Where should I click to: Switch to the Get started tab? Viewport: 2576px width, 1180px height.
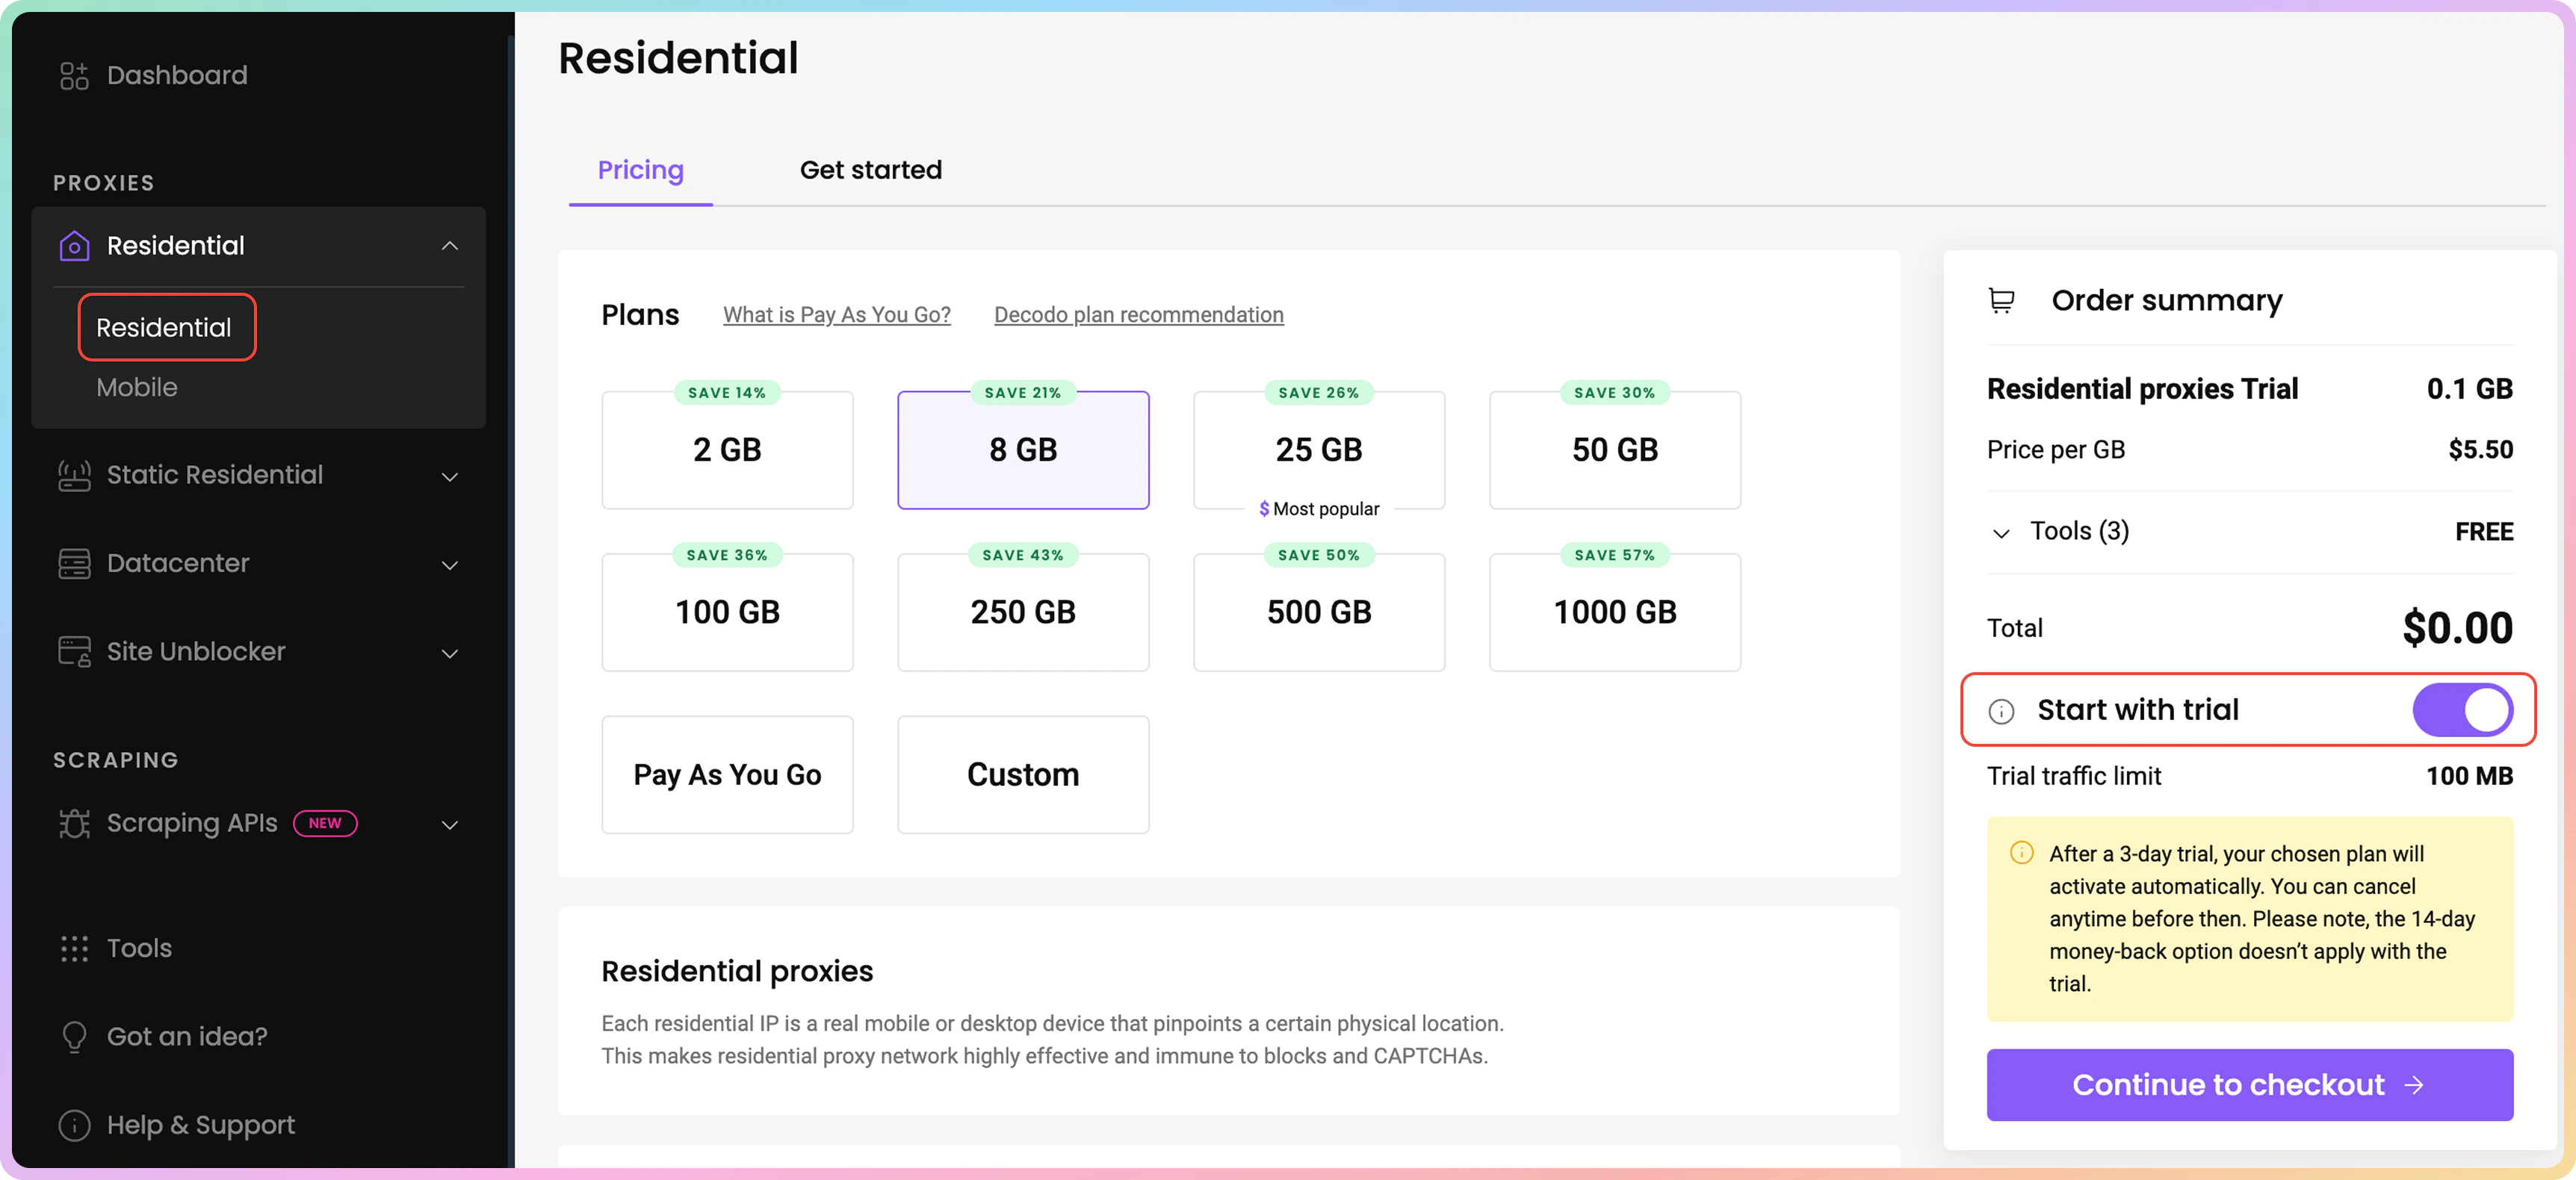[870, 170]
